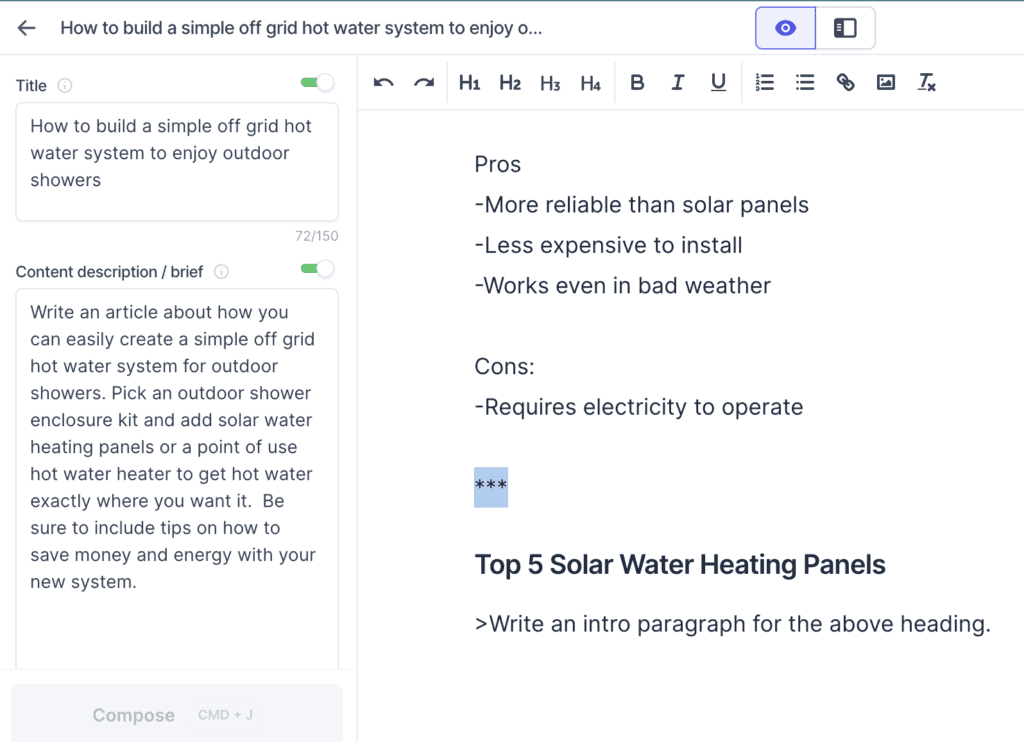Image resolution: width=1024 pixels, height=742 pixels.
Task: Apply Heading 3 formatting
Action: 550,83
